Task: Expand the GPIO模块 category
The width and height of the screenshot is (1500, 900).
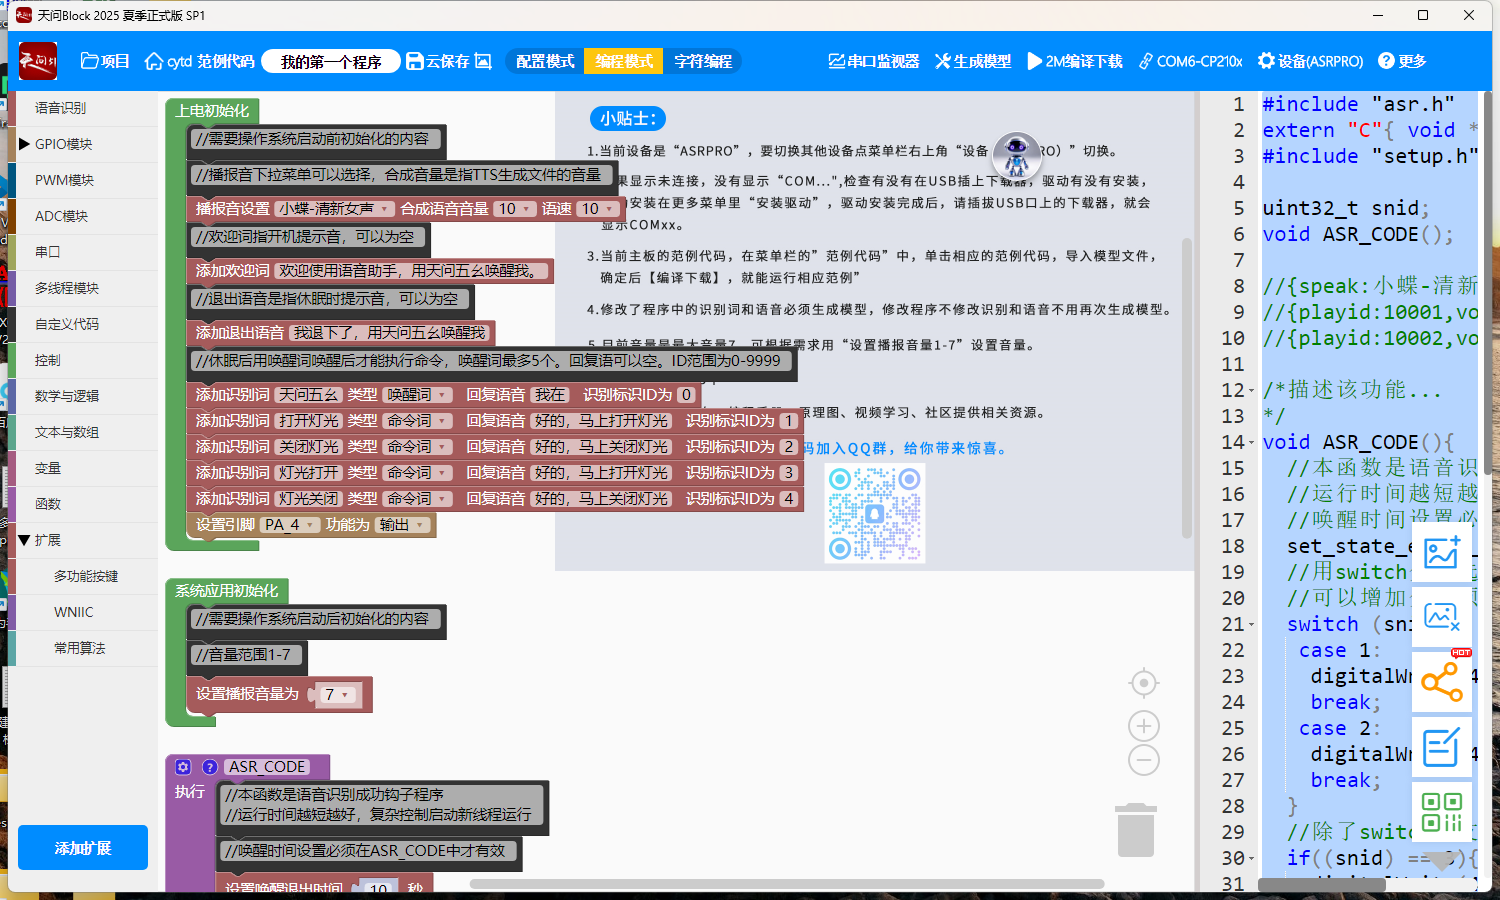Action: [x=25, y=144]
